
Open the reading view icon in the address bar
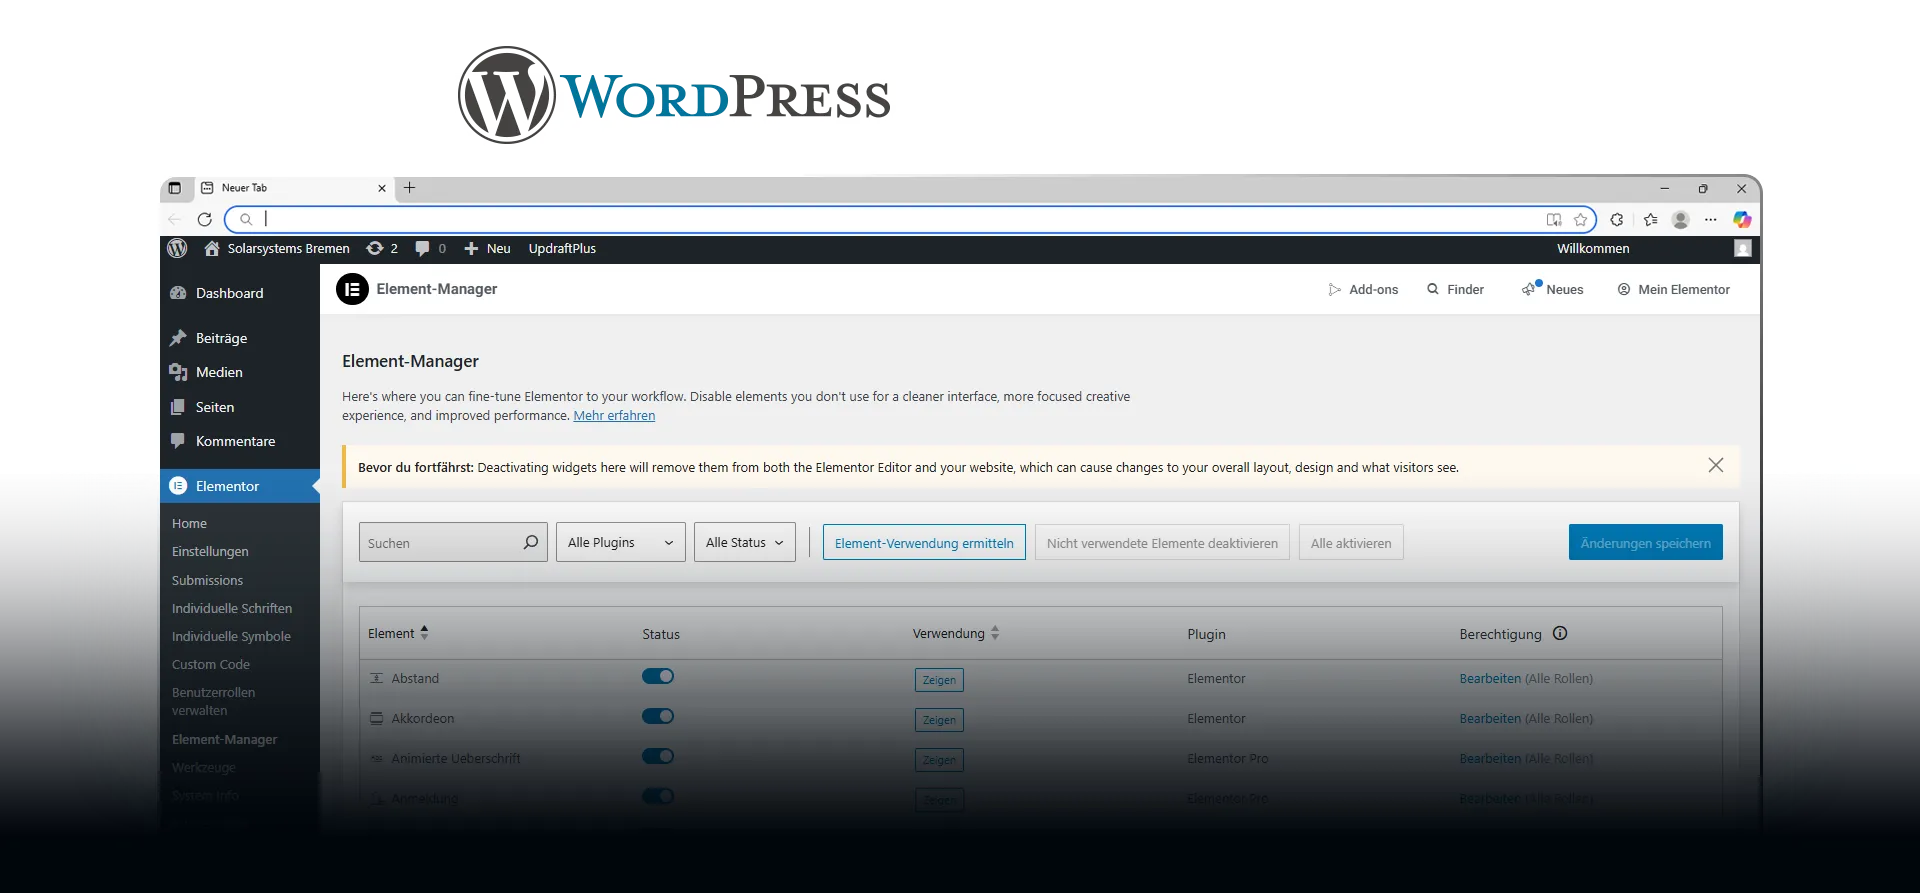pos(1554,219)
